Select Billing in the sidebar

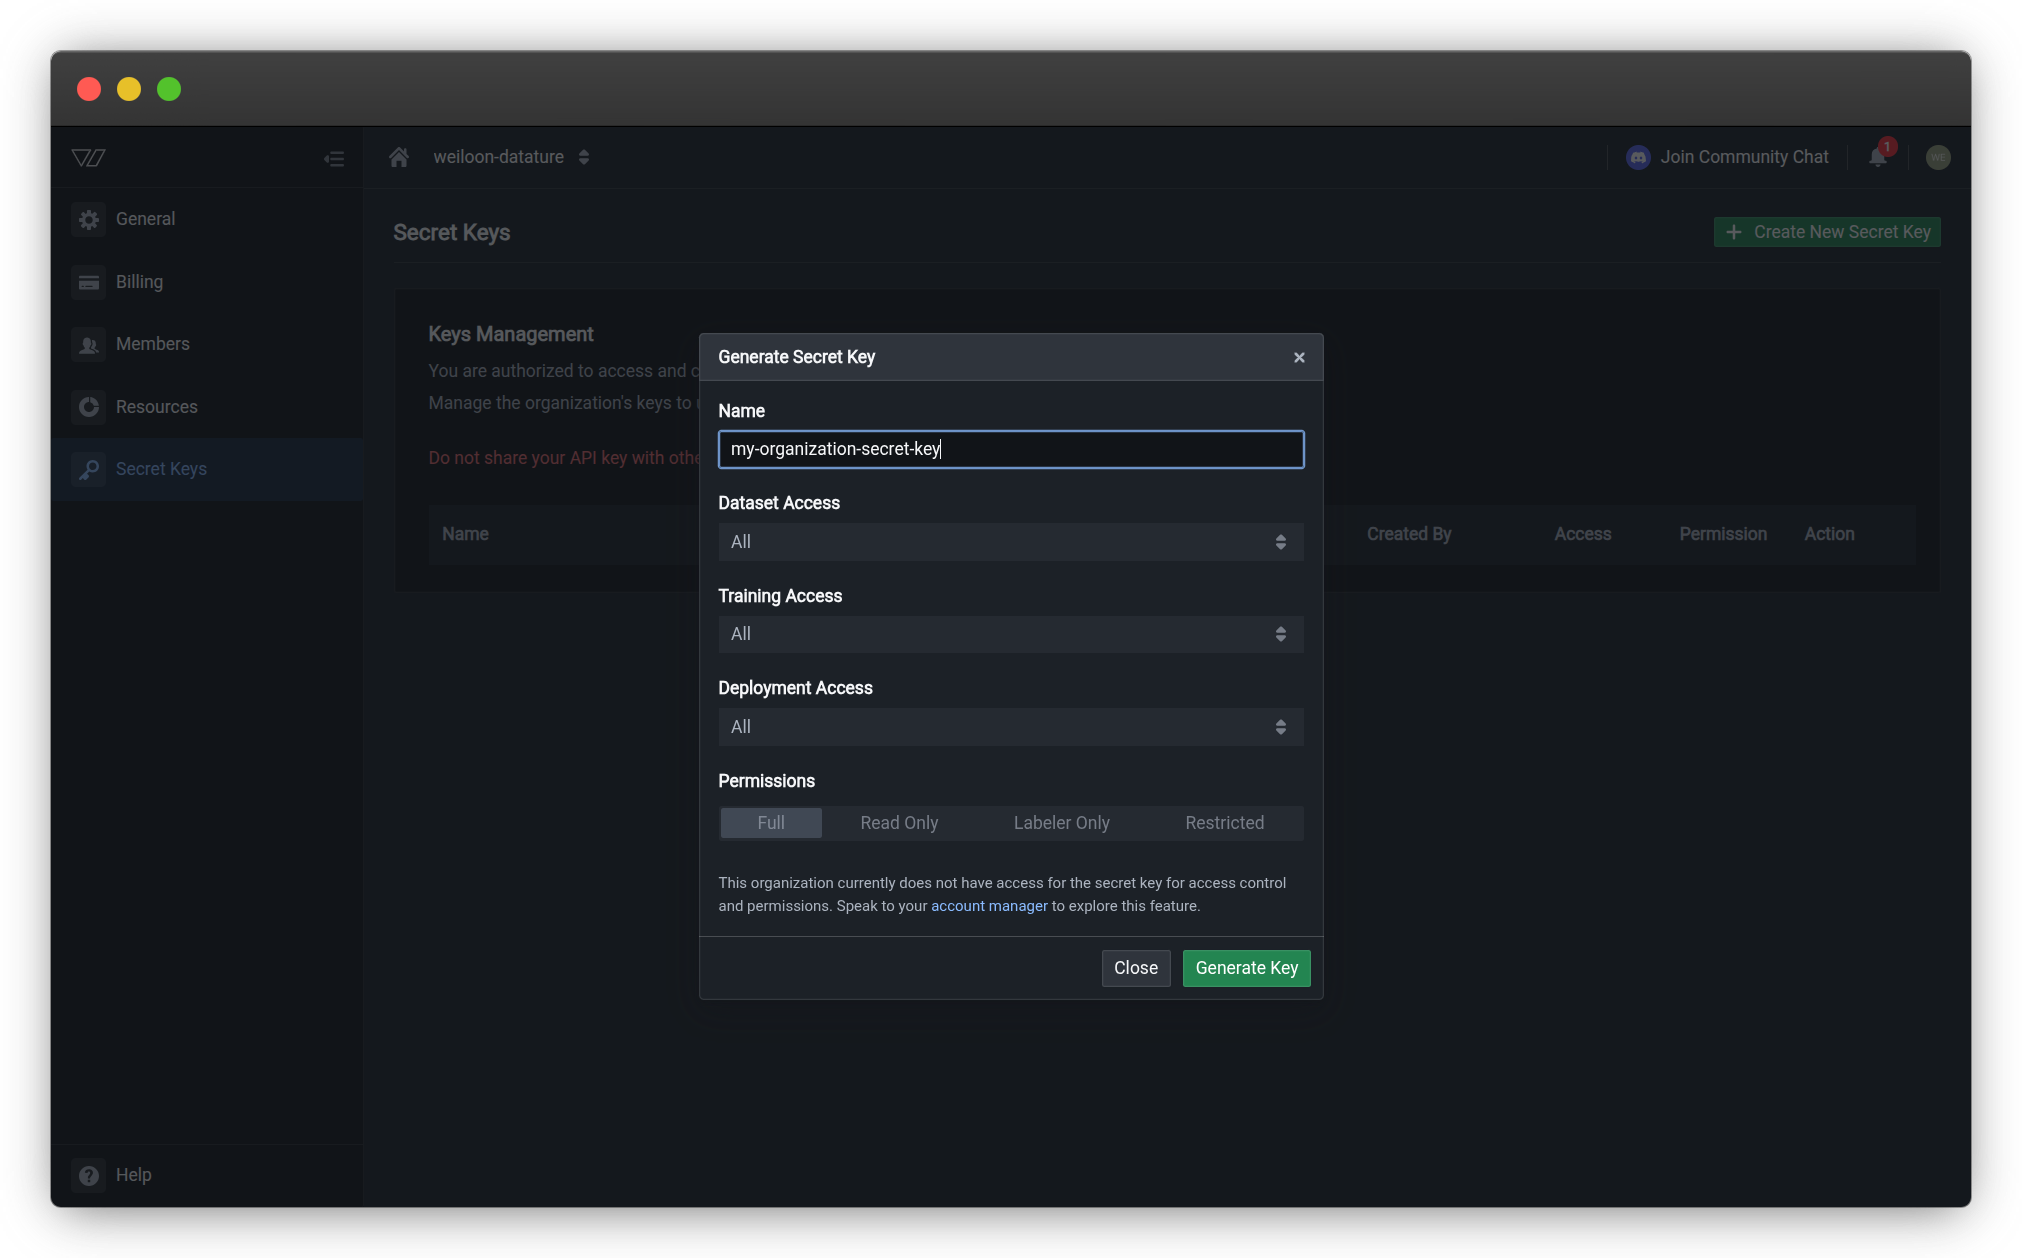(x=139, y=282)
